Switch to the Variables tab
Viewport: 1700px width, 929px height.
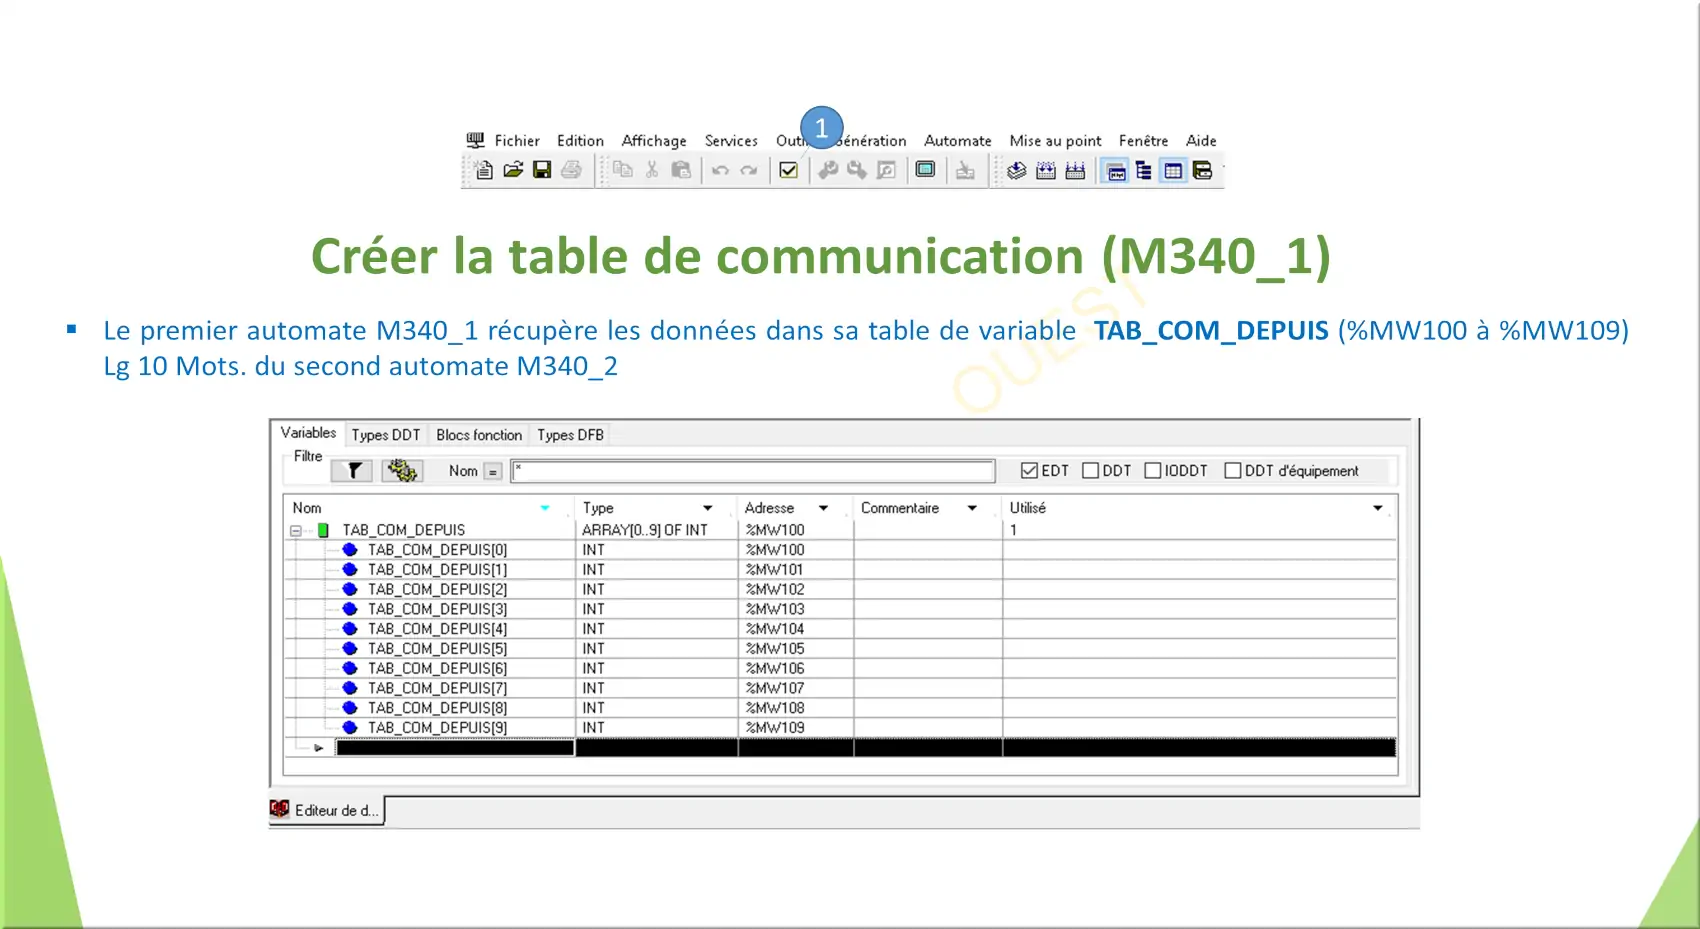coord(308,433)
